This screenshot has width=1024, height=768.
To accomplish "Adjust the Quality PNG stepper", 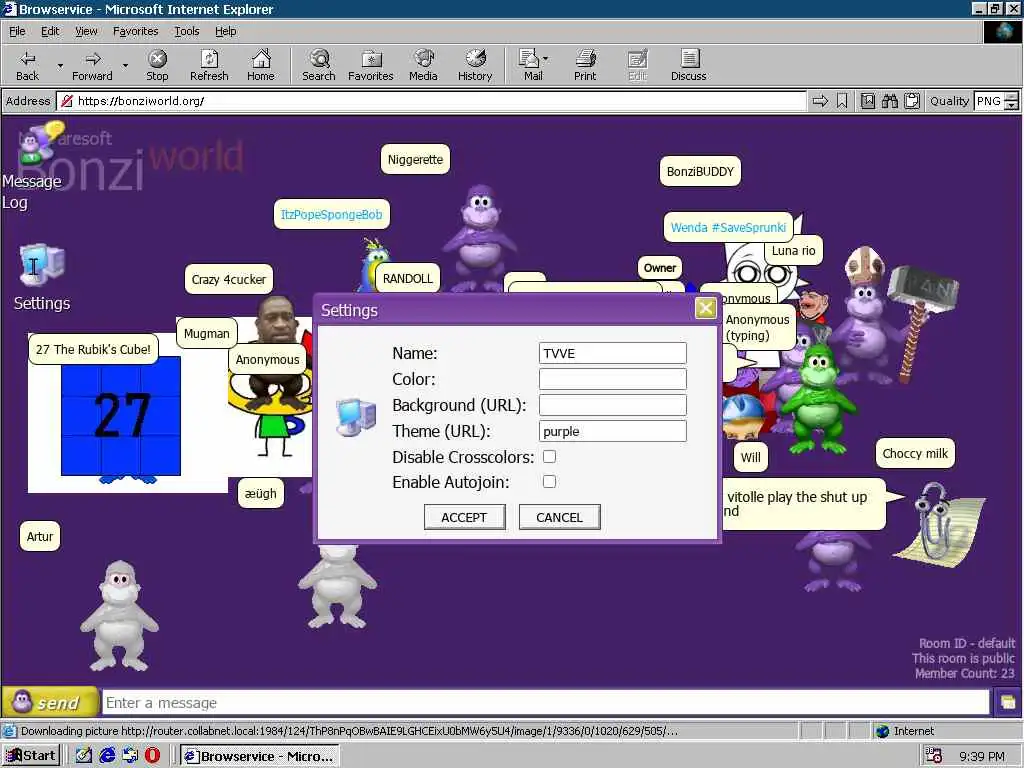I will click(x=1011, y=101).
